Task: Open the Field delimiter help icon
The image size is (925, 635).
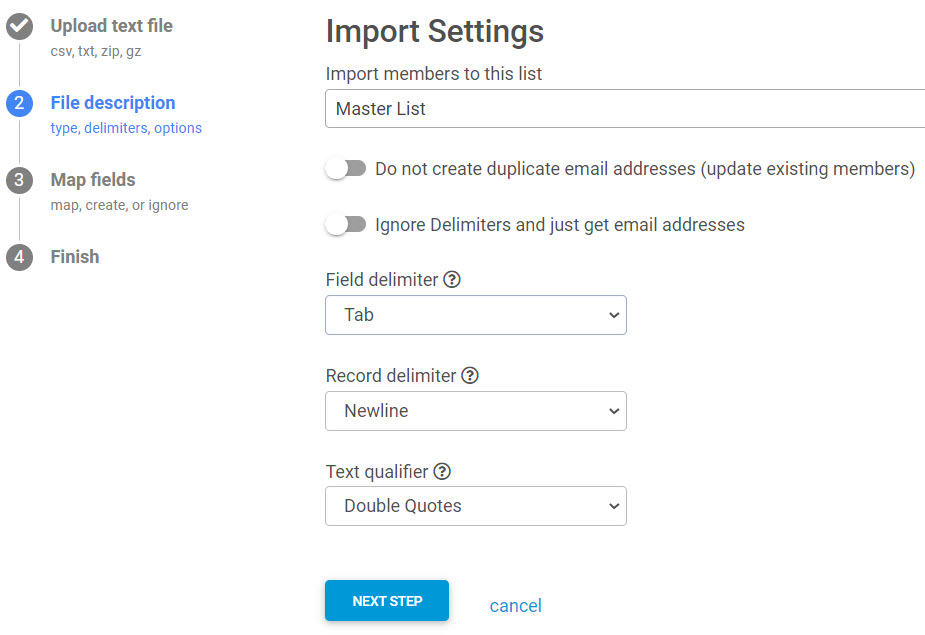Action: pyautogui.click(x=452, y=280)
